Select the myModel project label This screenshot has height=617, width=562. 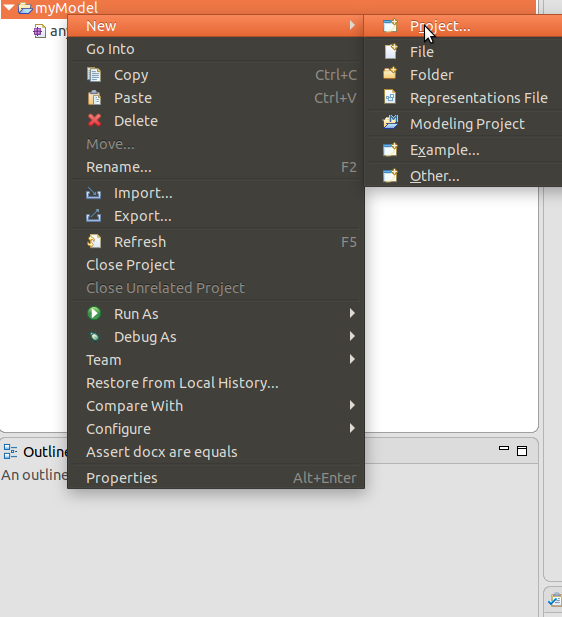tap(67, 8)
